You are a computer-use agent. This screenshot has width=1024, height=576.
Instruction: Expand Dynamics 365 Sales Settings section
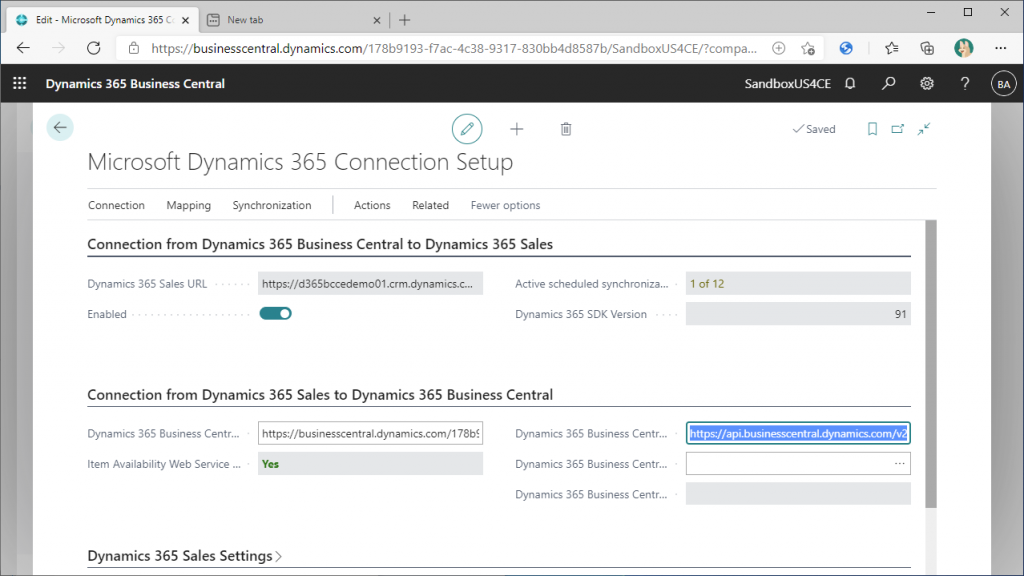pyautogui.click(x=185, y=556)
